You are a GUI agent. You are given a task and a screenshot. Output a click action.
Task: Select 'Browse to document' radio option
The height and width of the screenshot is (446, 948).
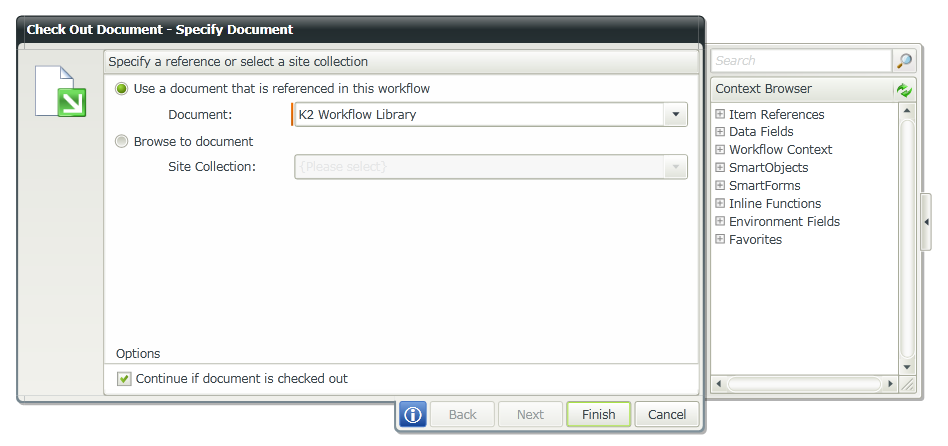pos(123,142)
